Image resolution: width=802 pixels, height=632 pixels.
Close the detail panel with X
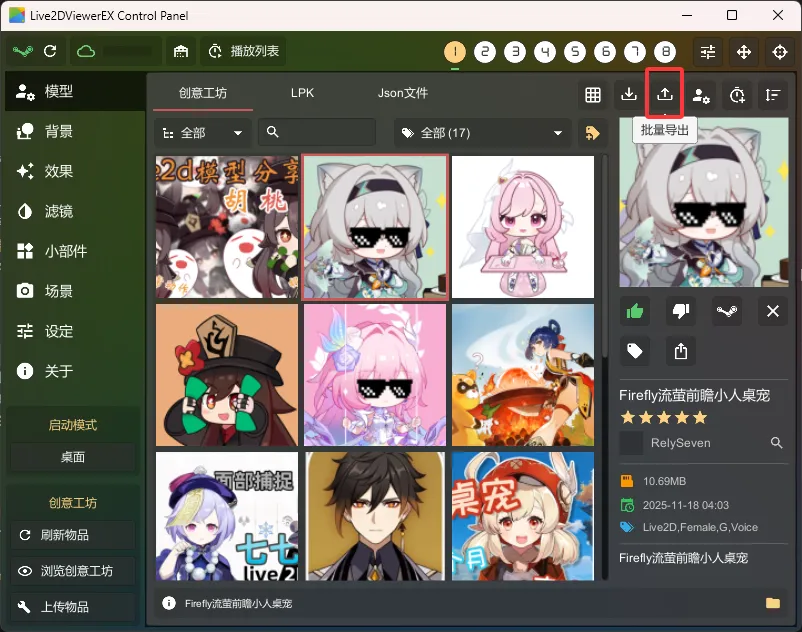pos(772,311)
